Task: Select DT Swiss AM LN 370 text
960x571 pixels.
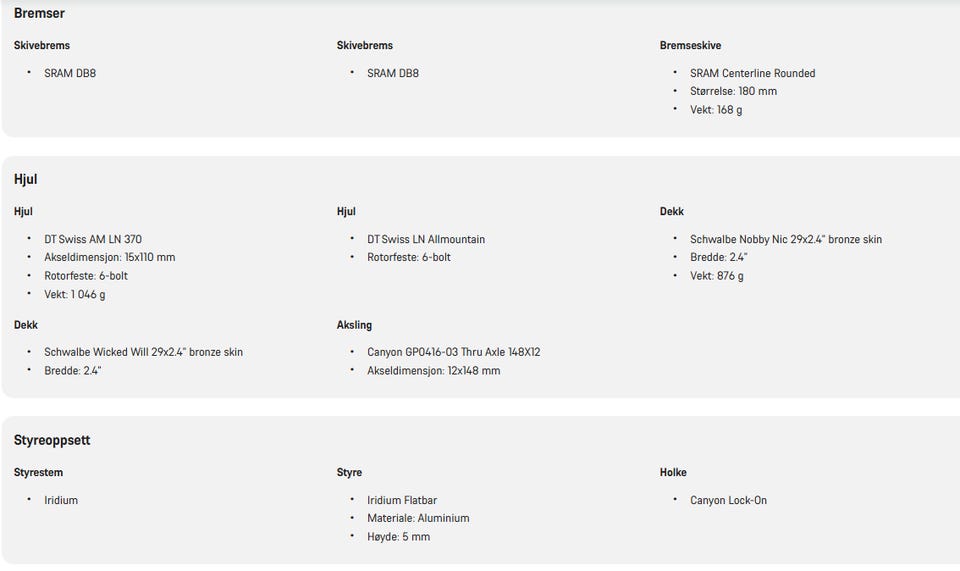Action: coord(92,239)
